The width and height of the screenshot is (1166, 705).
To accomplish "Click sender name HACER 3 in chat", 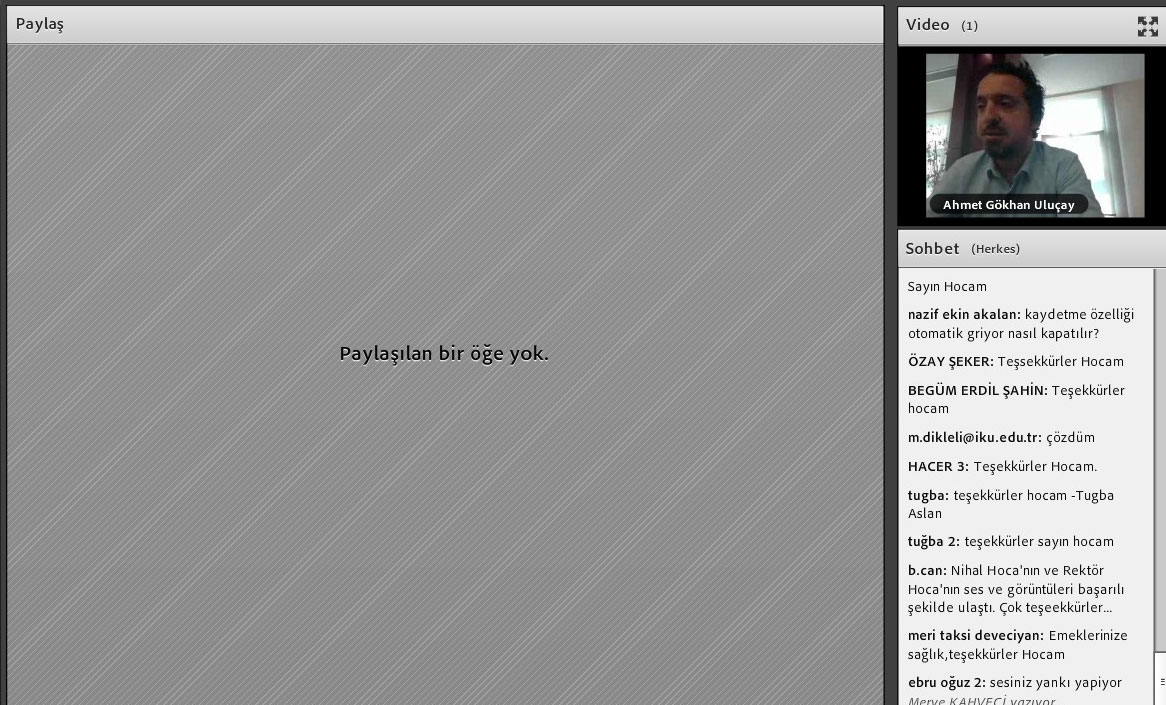I will click(938, 466).
